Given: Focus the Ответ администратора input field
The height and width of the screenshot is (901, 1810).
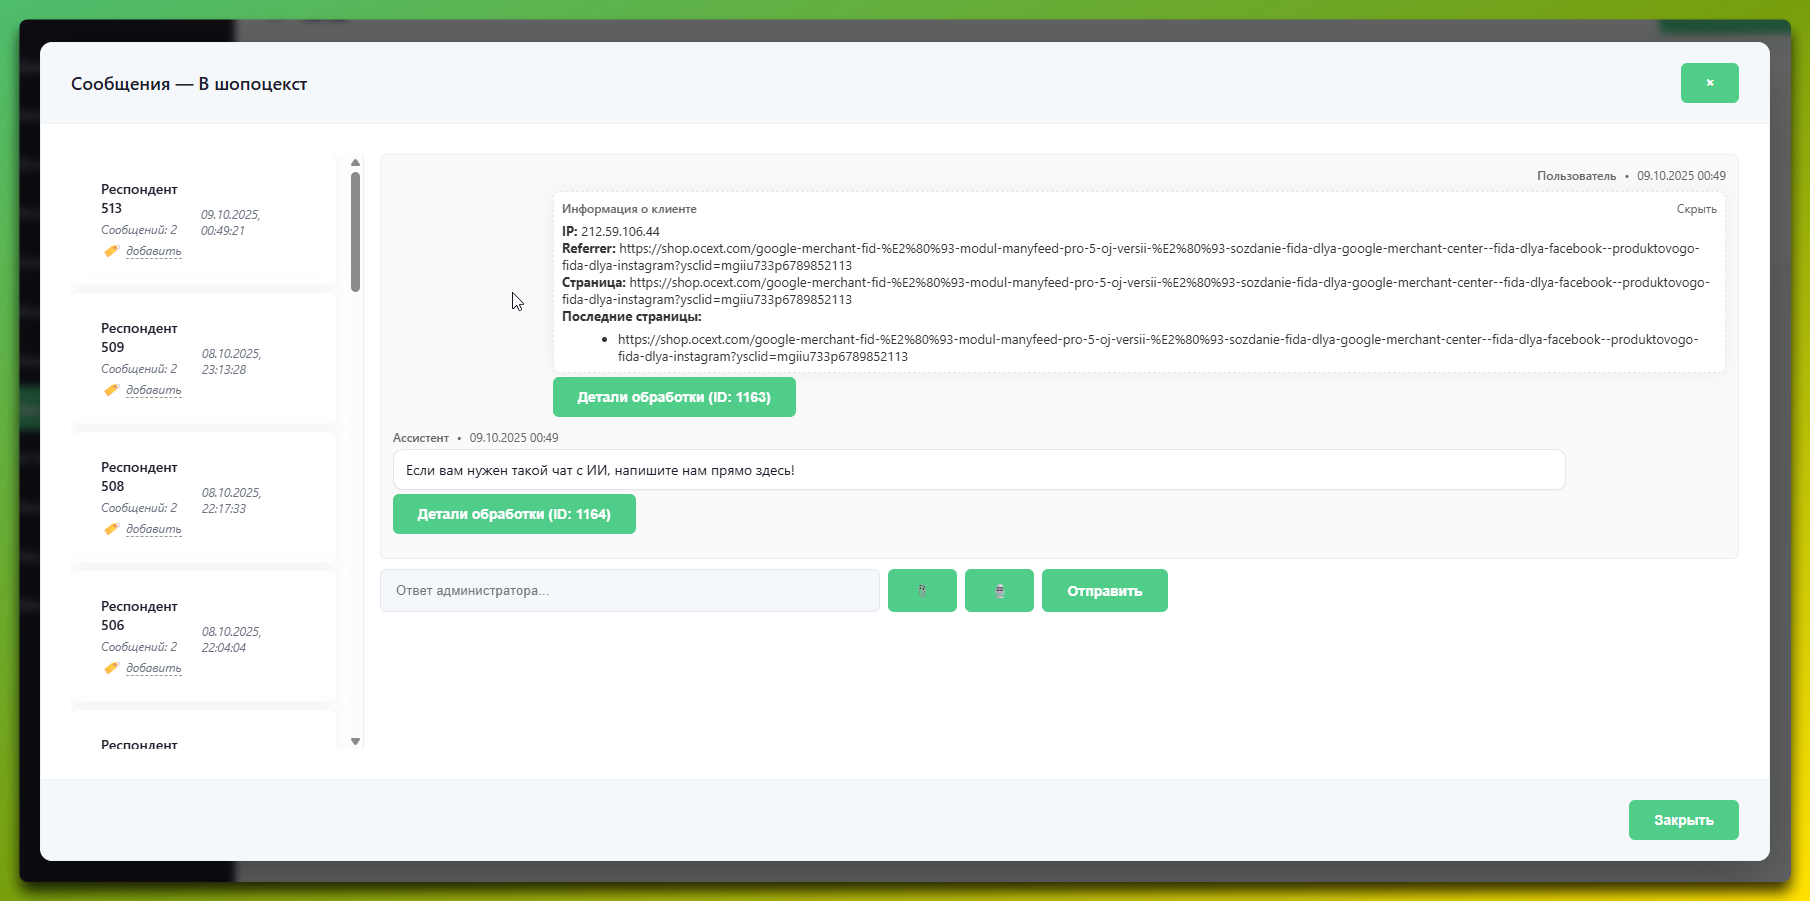Looking at the screenshot, I should click(630, 591).
